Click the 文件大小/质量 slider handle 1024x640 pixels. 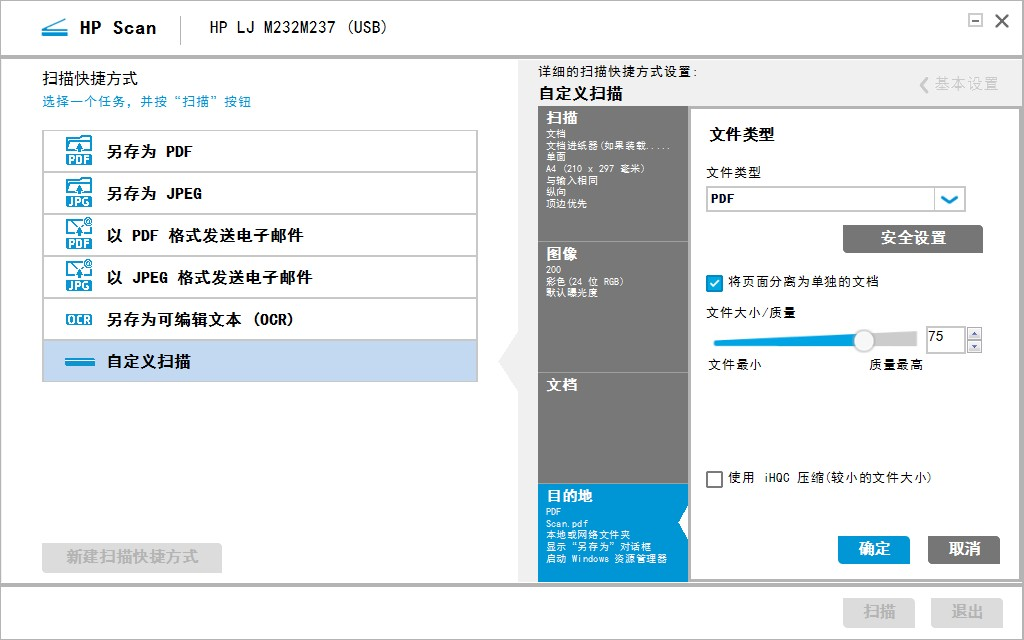coord(864,340)
